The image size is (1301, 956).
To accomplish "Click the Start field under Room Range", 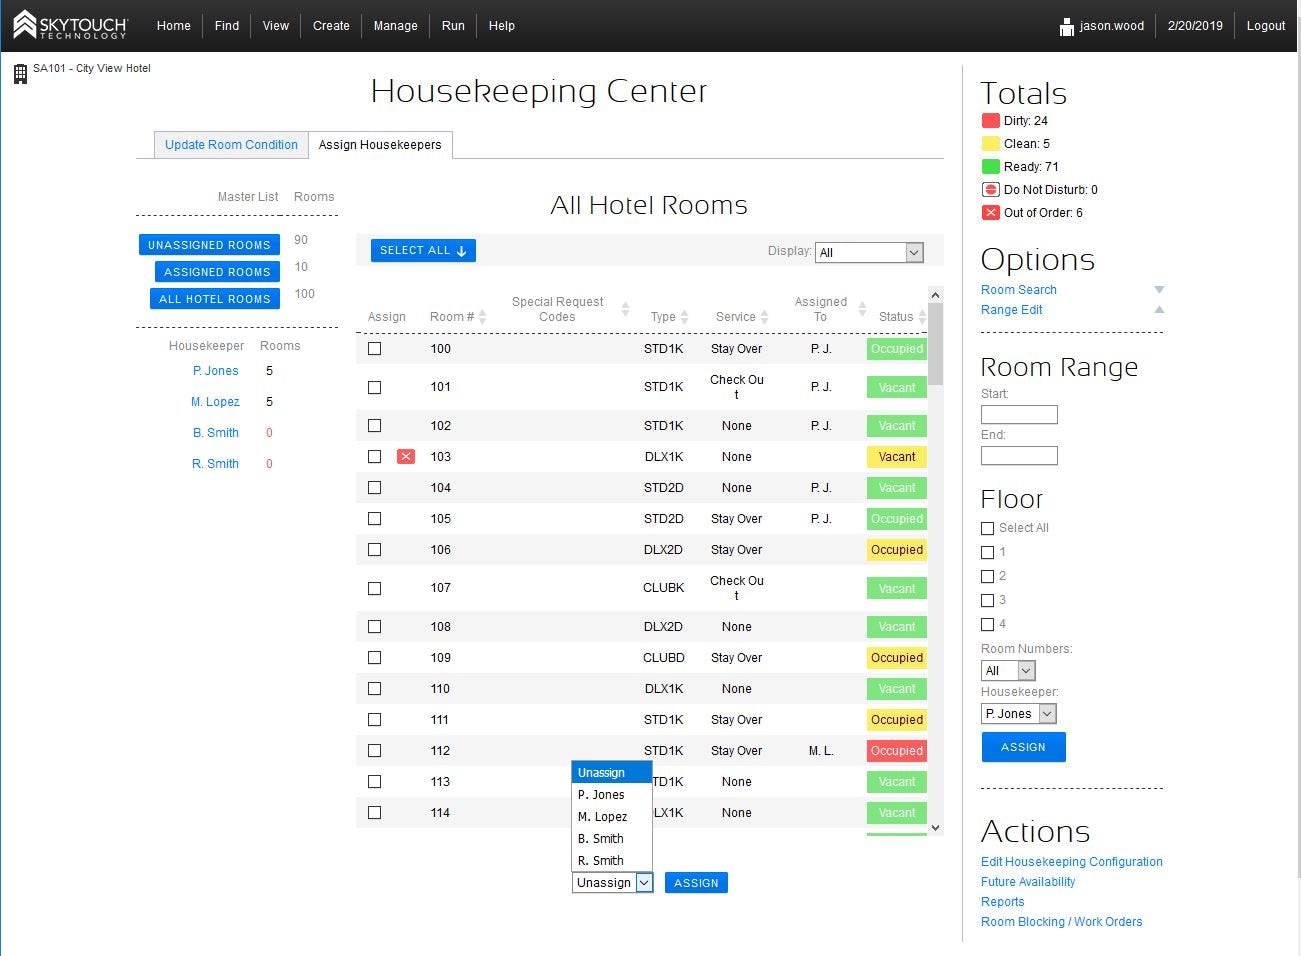I will pos(1018,414).
